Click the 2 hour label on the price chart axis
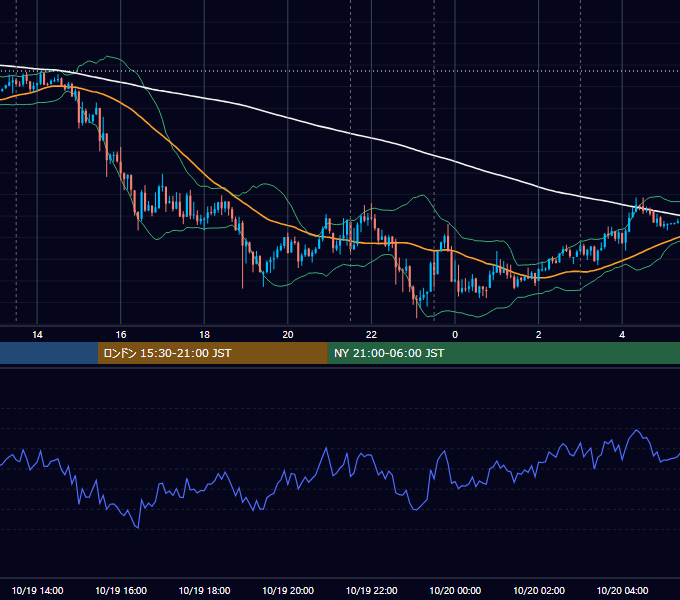 coord(539,335)
